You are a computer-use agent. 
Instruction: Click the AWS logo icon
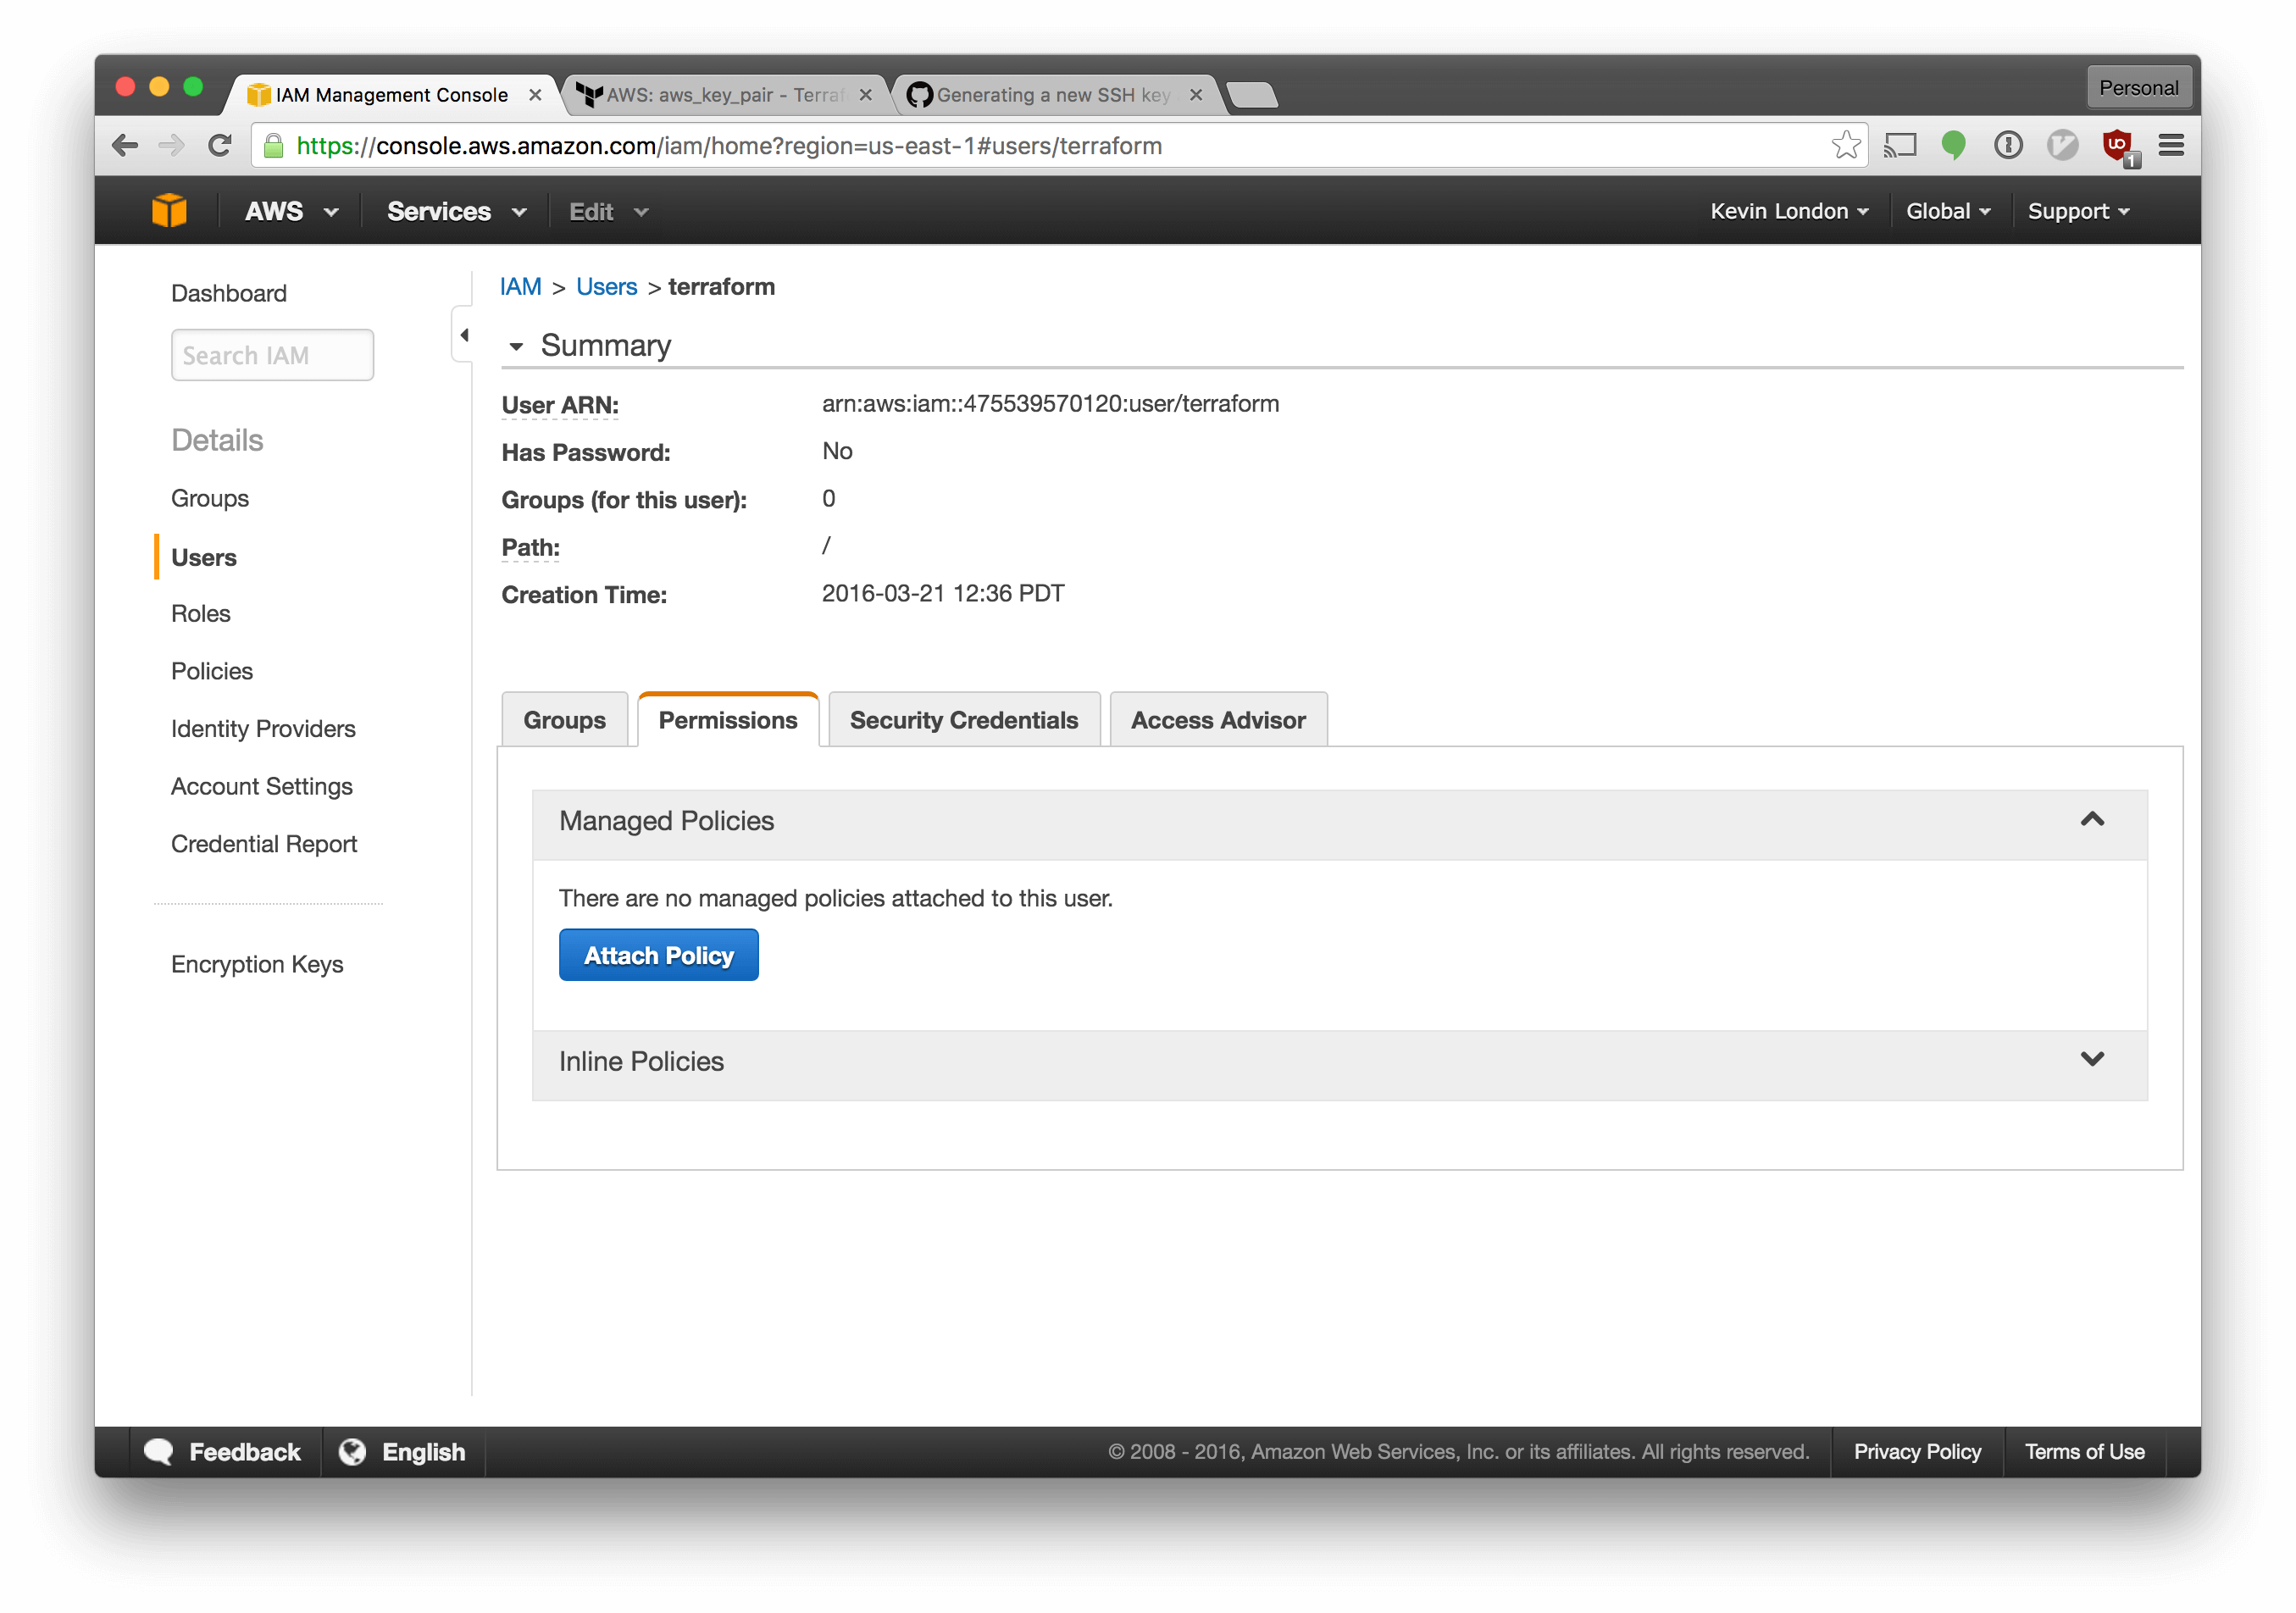click(169, 209)
